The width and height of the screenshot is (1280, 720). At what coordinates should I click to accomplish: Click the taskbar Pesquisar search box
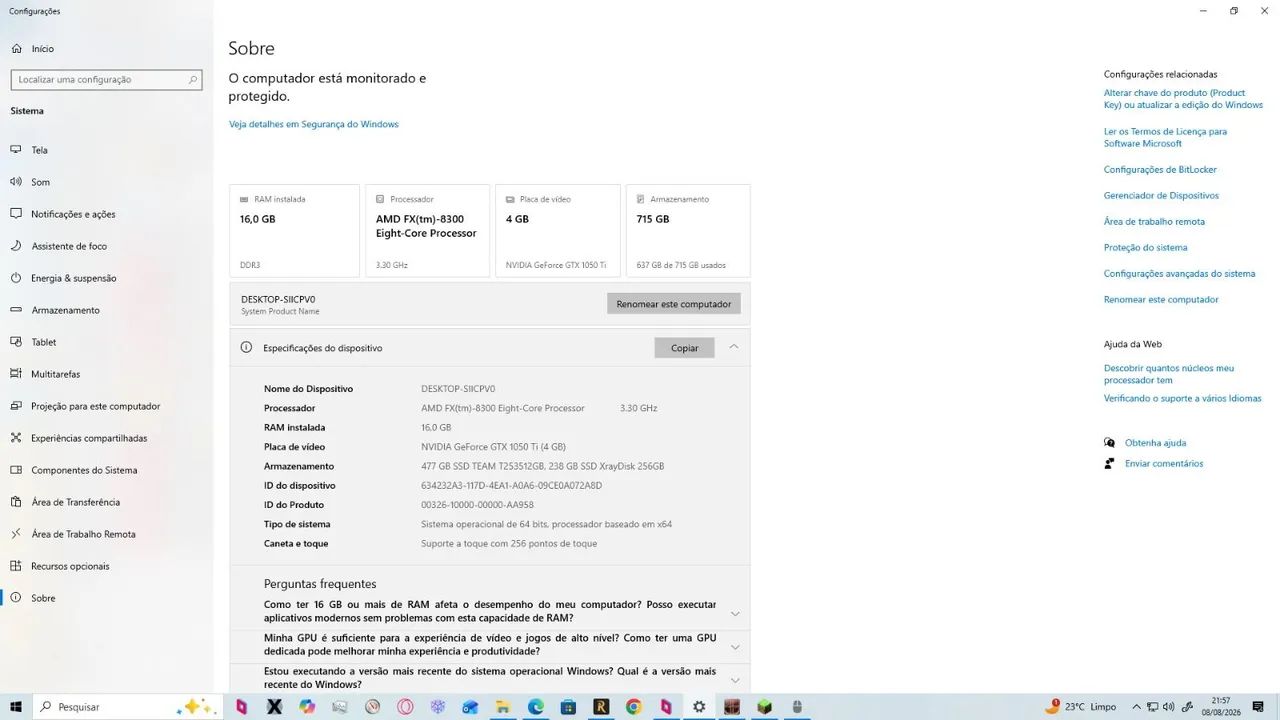(127, 707)
